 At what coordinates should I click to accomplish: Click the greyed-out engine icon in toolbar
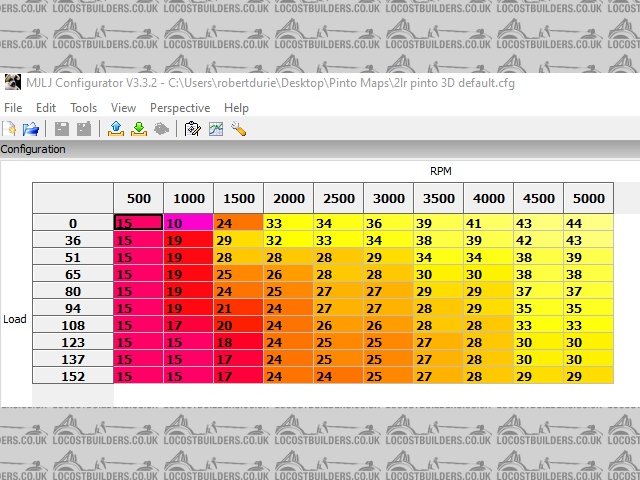click(x=161, y=129)
